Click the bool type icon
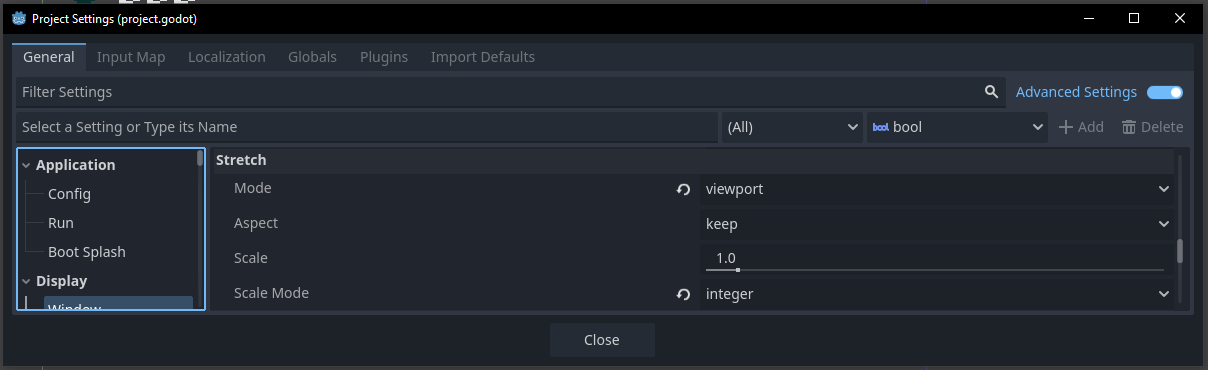The width and height of the screenshot is (1208, 370). click(x=880, y=127)
